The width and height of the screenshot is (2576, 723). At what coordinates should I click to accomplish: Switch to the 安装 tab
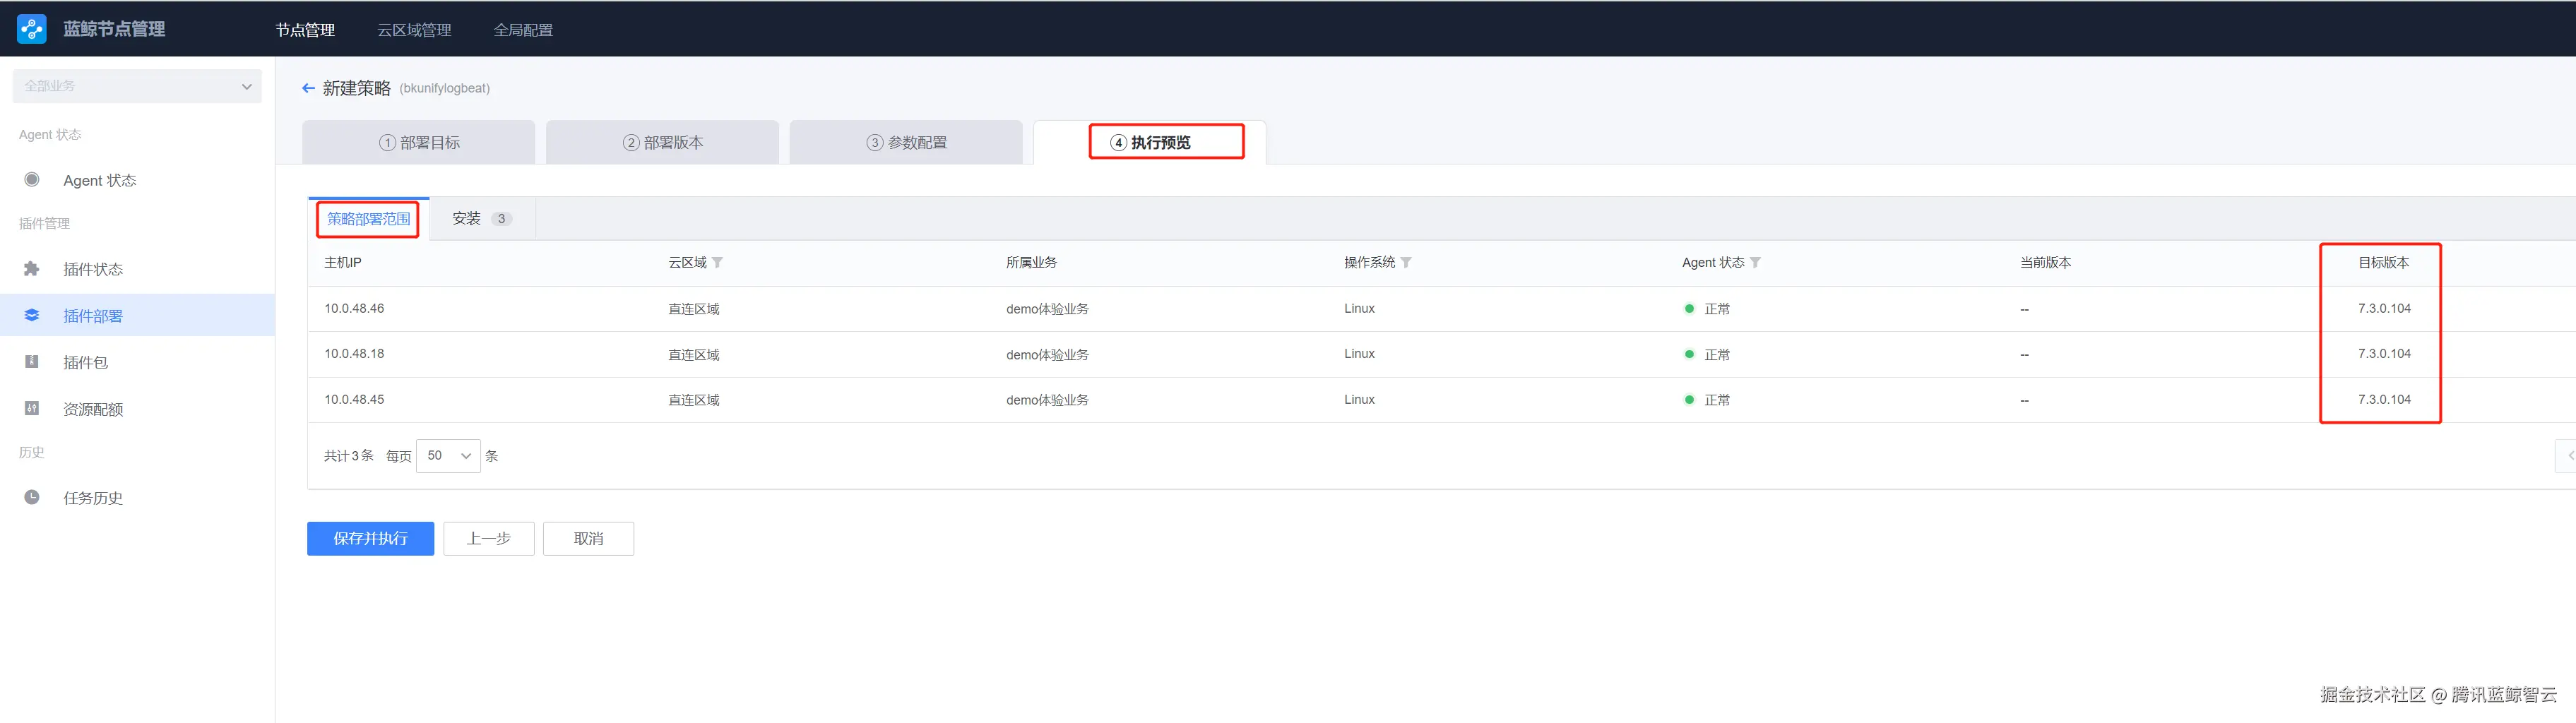(x=482, y=219)
